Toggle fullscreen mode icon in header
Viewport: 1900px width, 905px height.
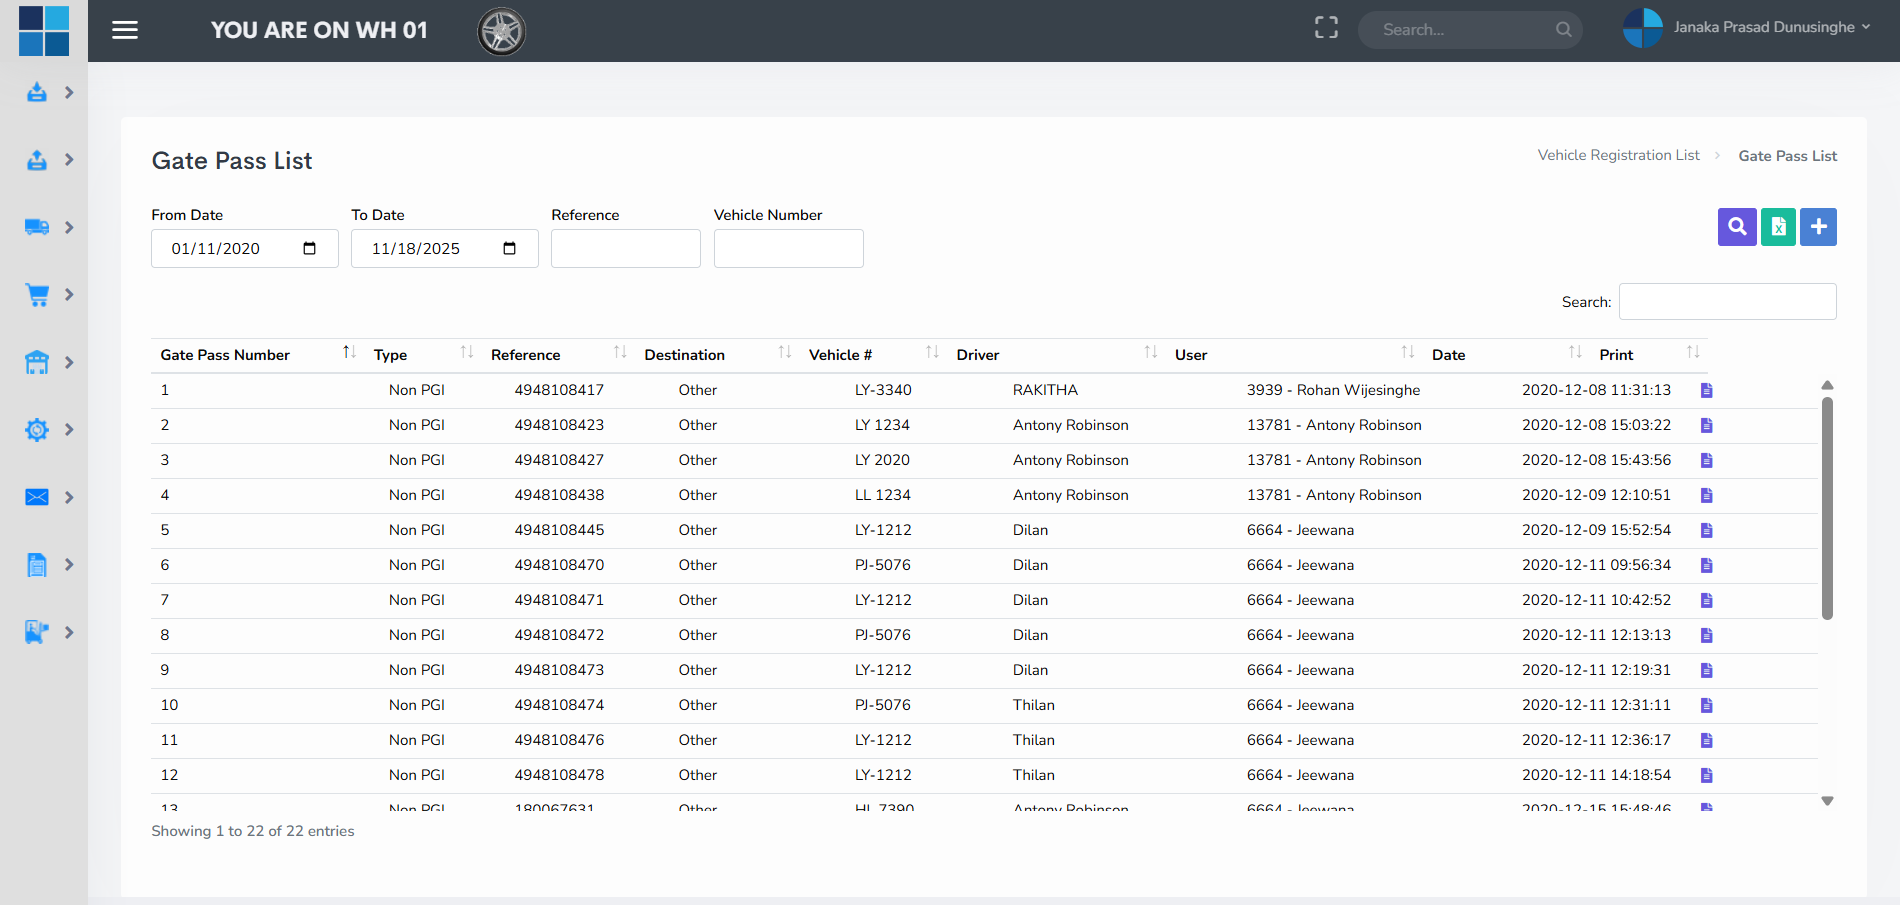click(x=1326, y=28)
